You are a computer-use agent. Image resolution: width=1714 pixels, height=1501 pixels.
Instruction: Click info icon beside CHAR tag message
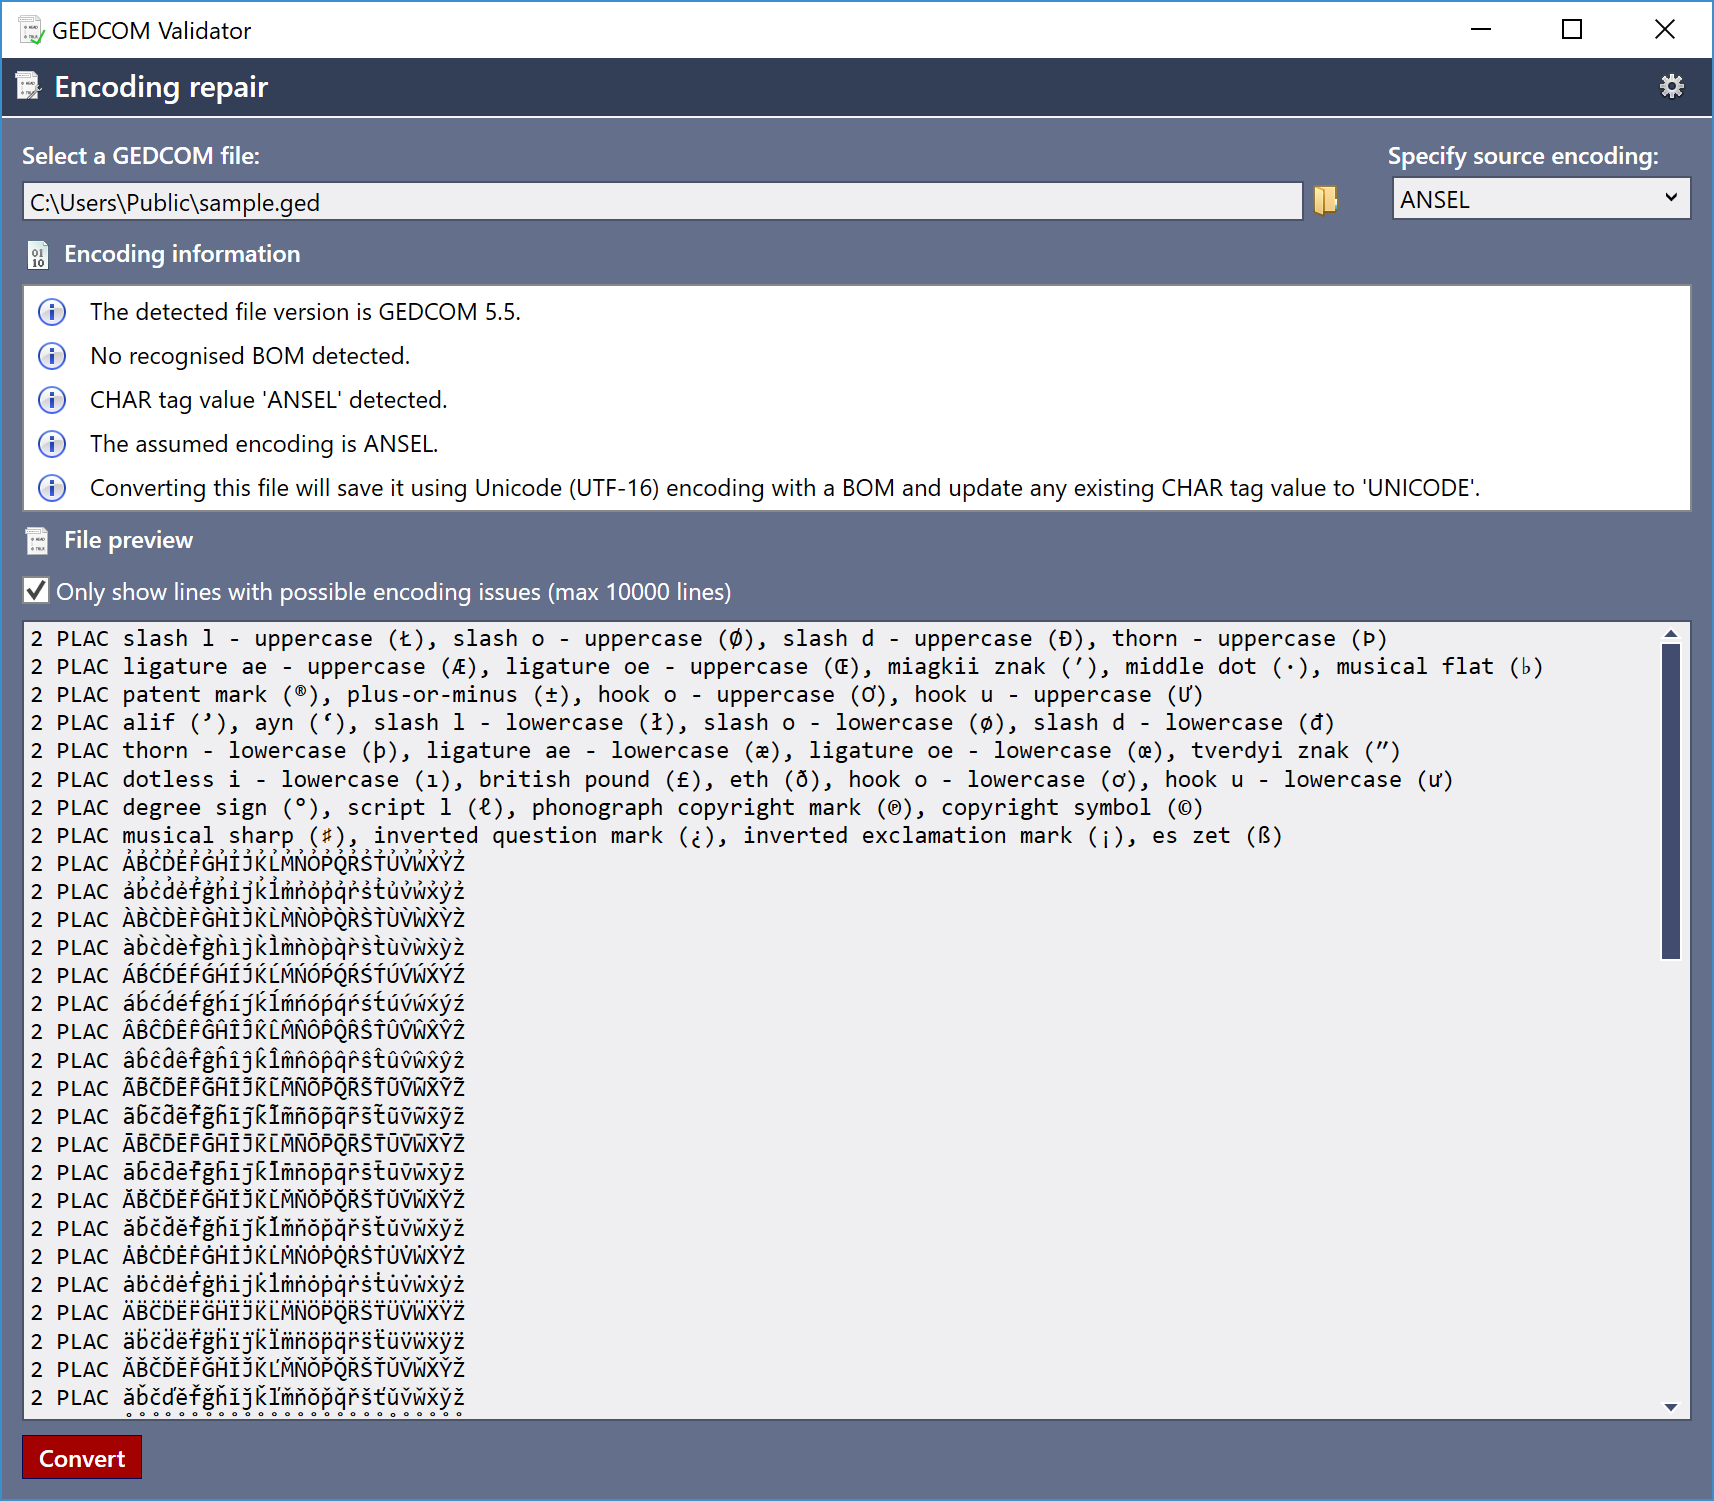pos(52,400)
